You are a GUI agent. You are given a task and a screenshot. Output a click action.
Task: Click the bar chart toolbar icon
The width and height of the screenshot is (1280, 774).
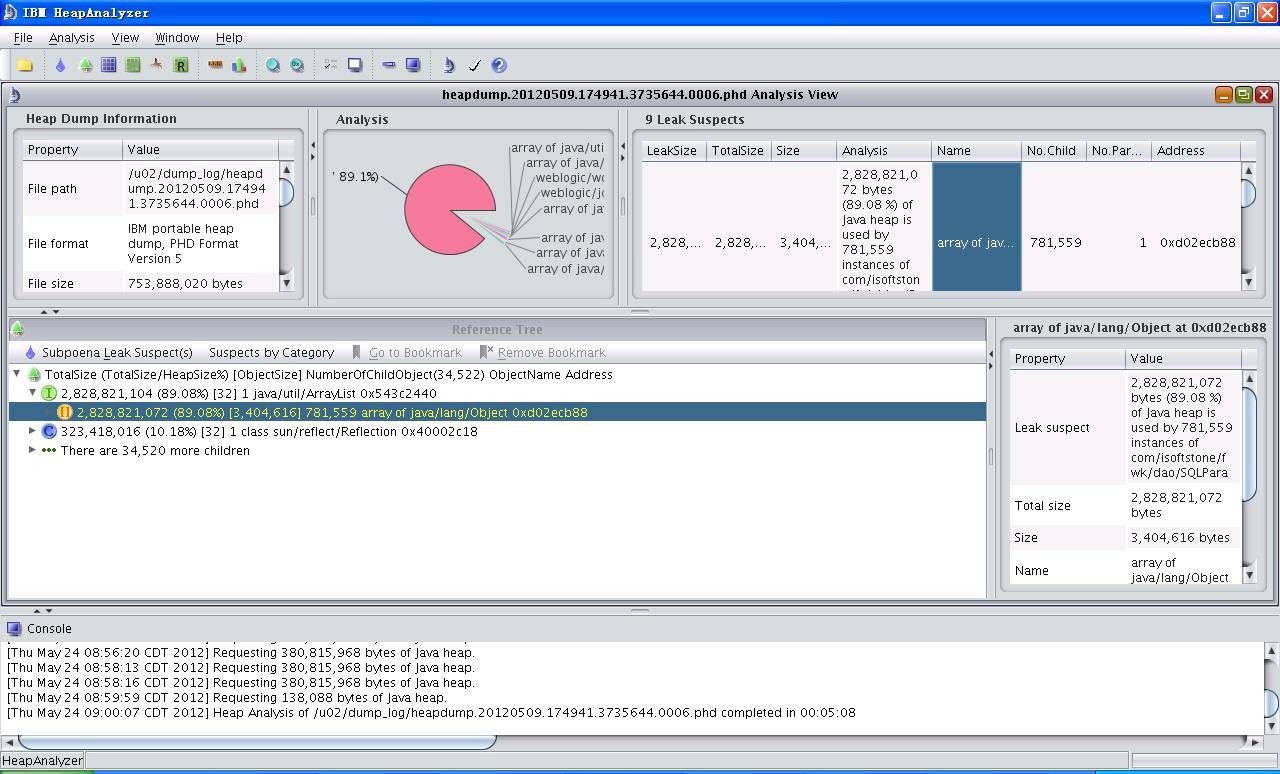click(239, 65)
